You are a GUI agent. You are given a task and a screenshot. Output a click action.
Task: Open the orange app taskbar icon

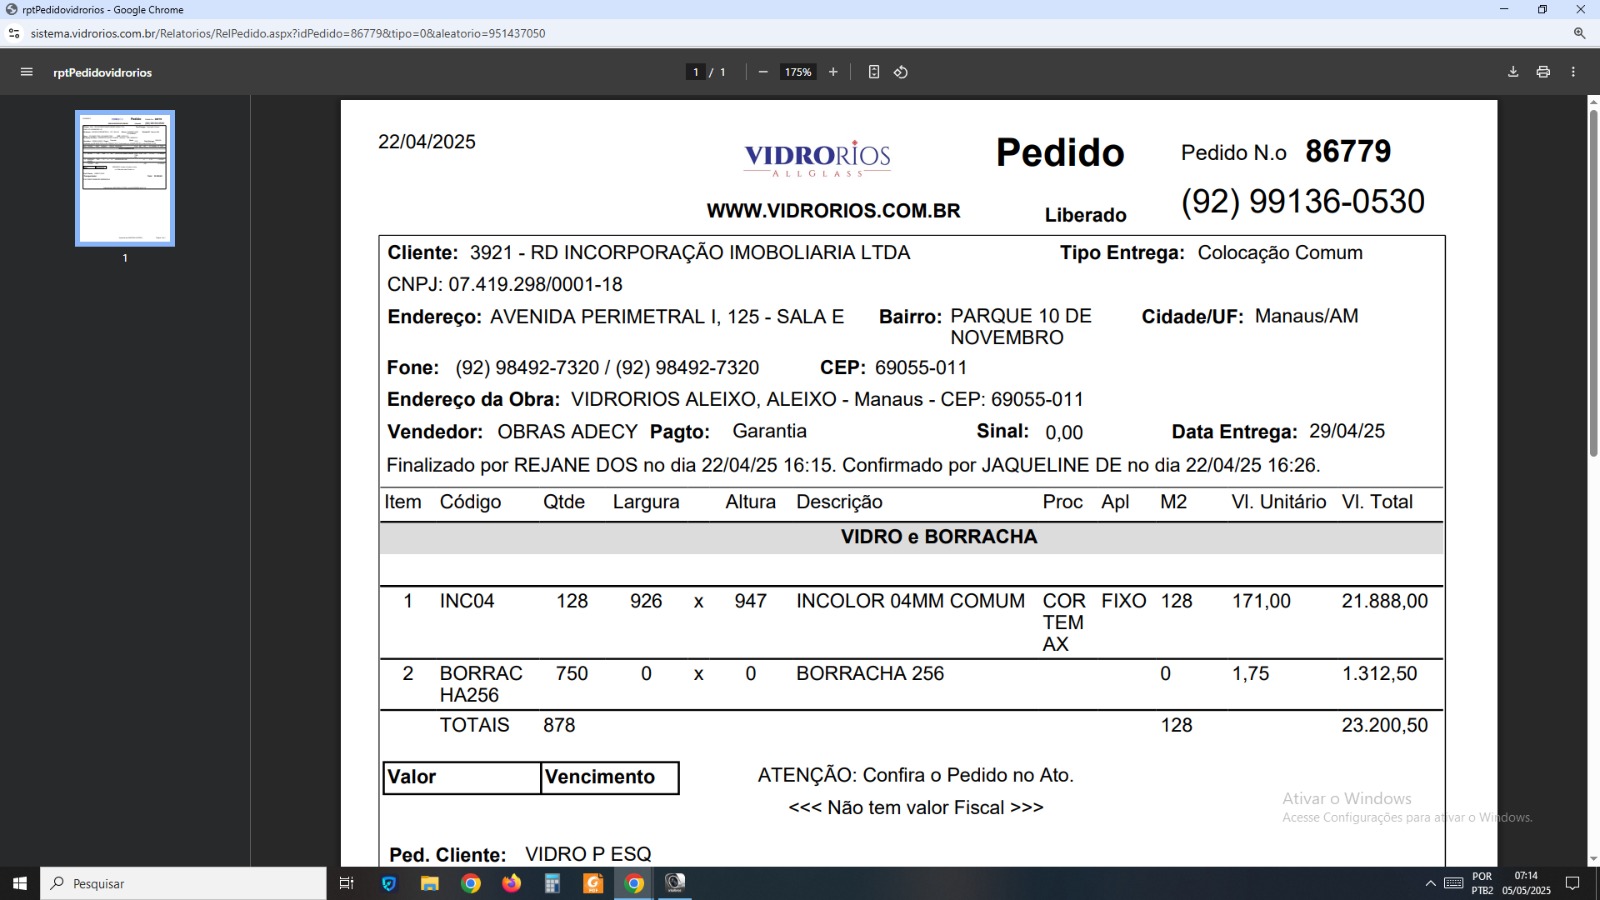593,883
